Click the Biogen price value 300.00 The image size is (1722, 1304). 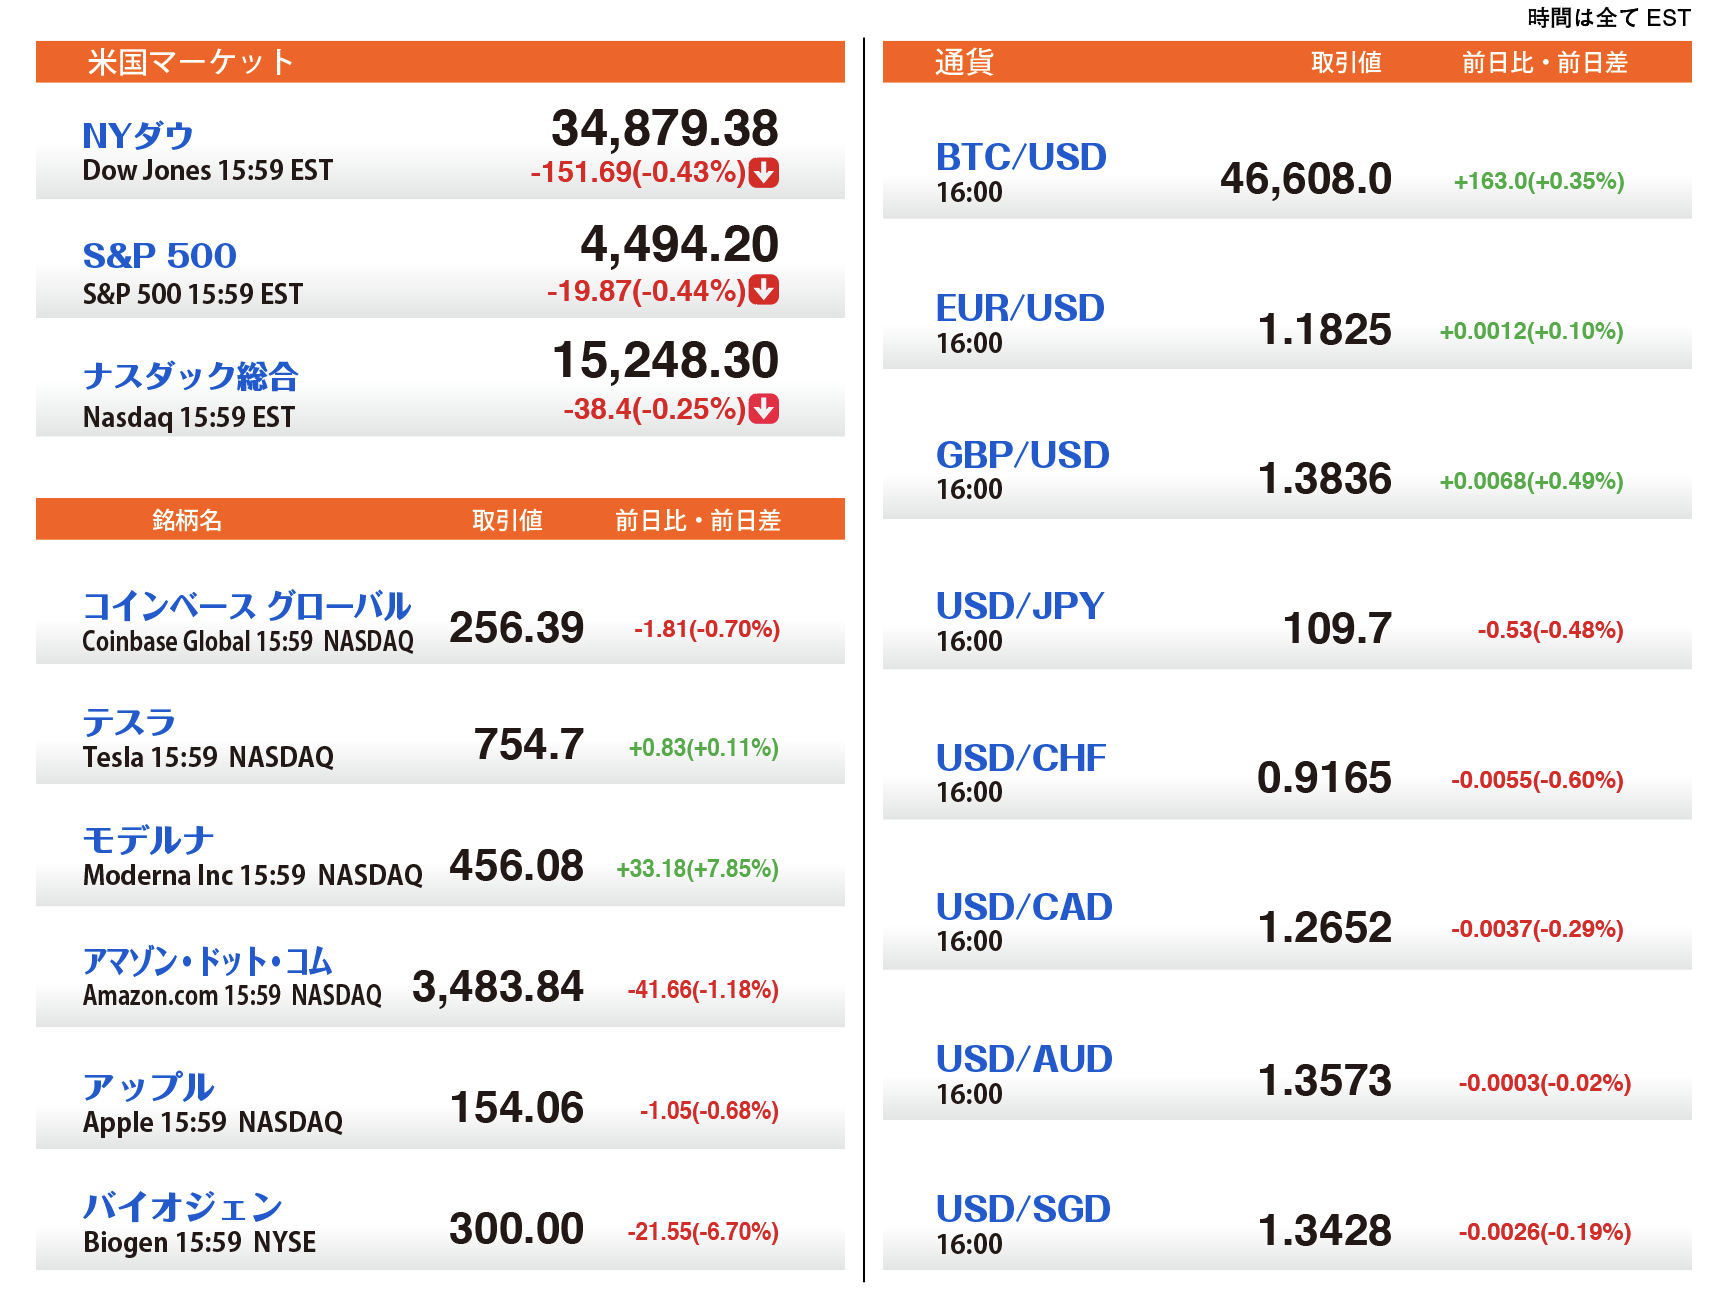516,1229
